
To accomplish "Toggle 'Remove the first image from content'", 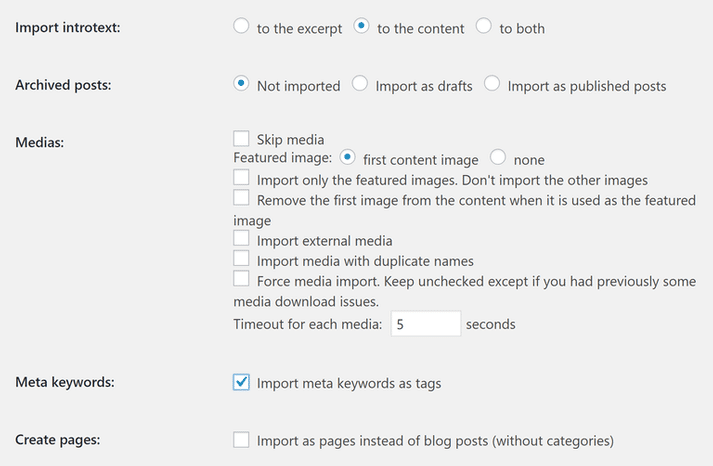I will pyautogui.click(x=241, y=199).
